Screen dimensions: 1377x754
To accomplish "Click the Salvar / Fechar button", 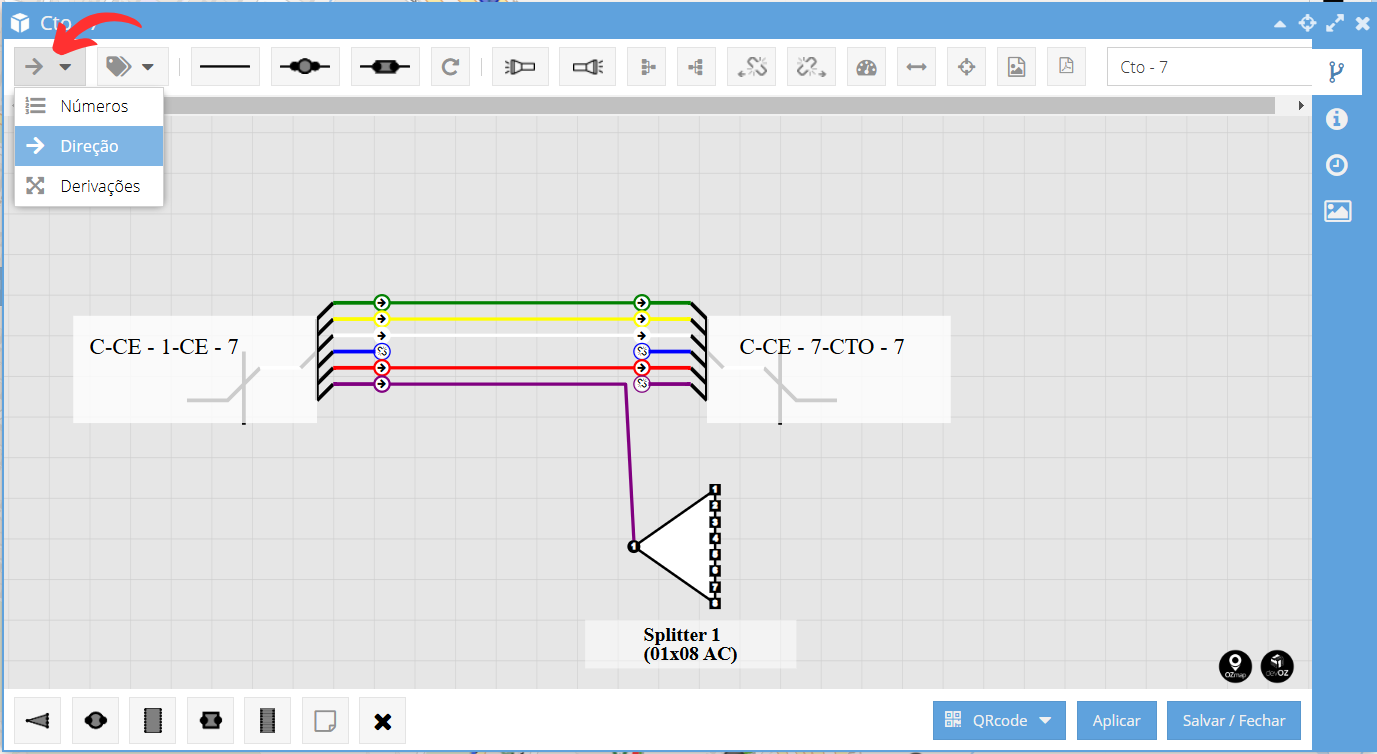I will click(x=1233, y=720).
